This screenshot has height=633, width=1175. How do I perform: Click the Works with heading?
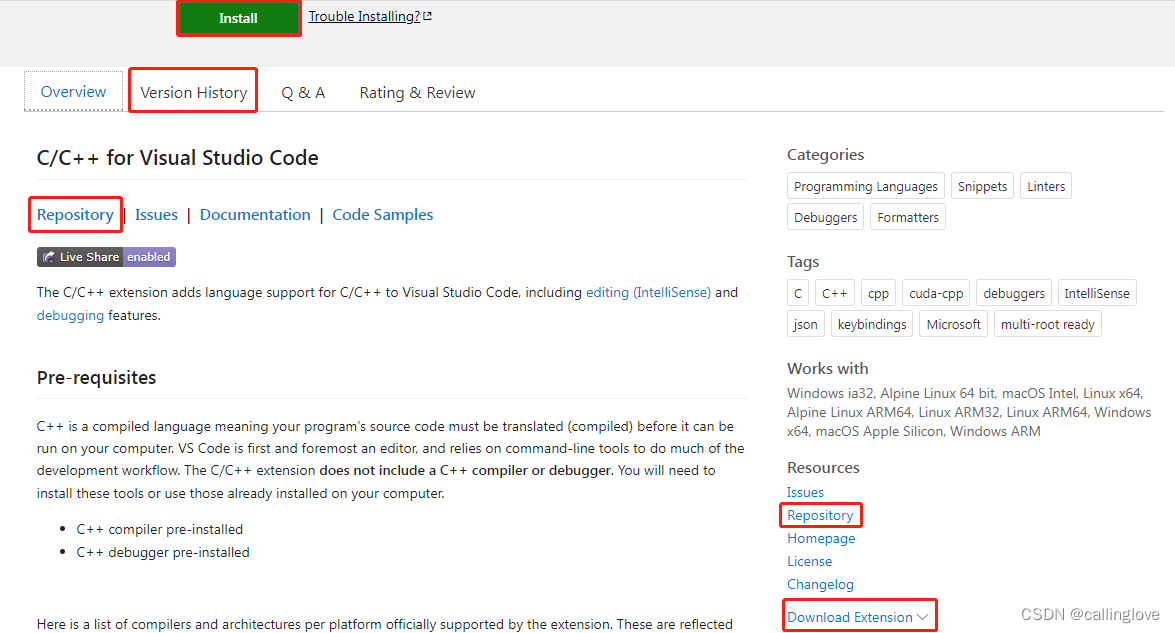[x=827, y=369]
